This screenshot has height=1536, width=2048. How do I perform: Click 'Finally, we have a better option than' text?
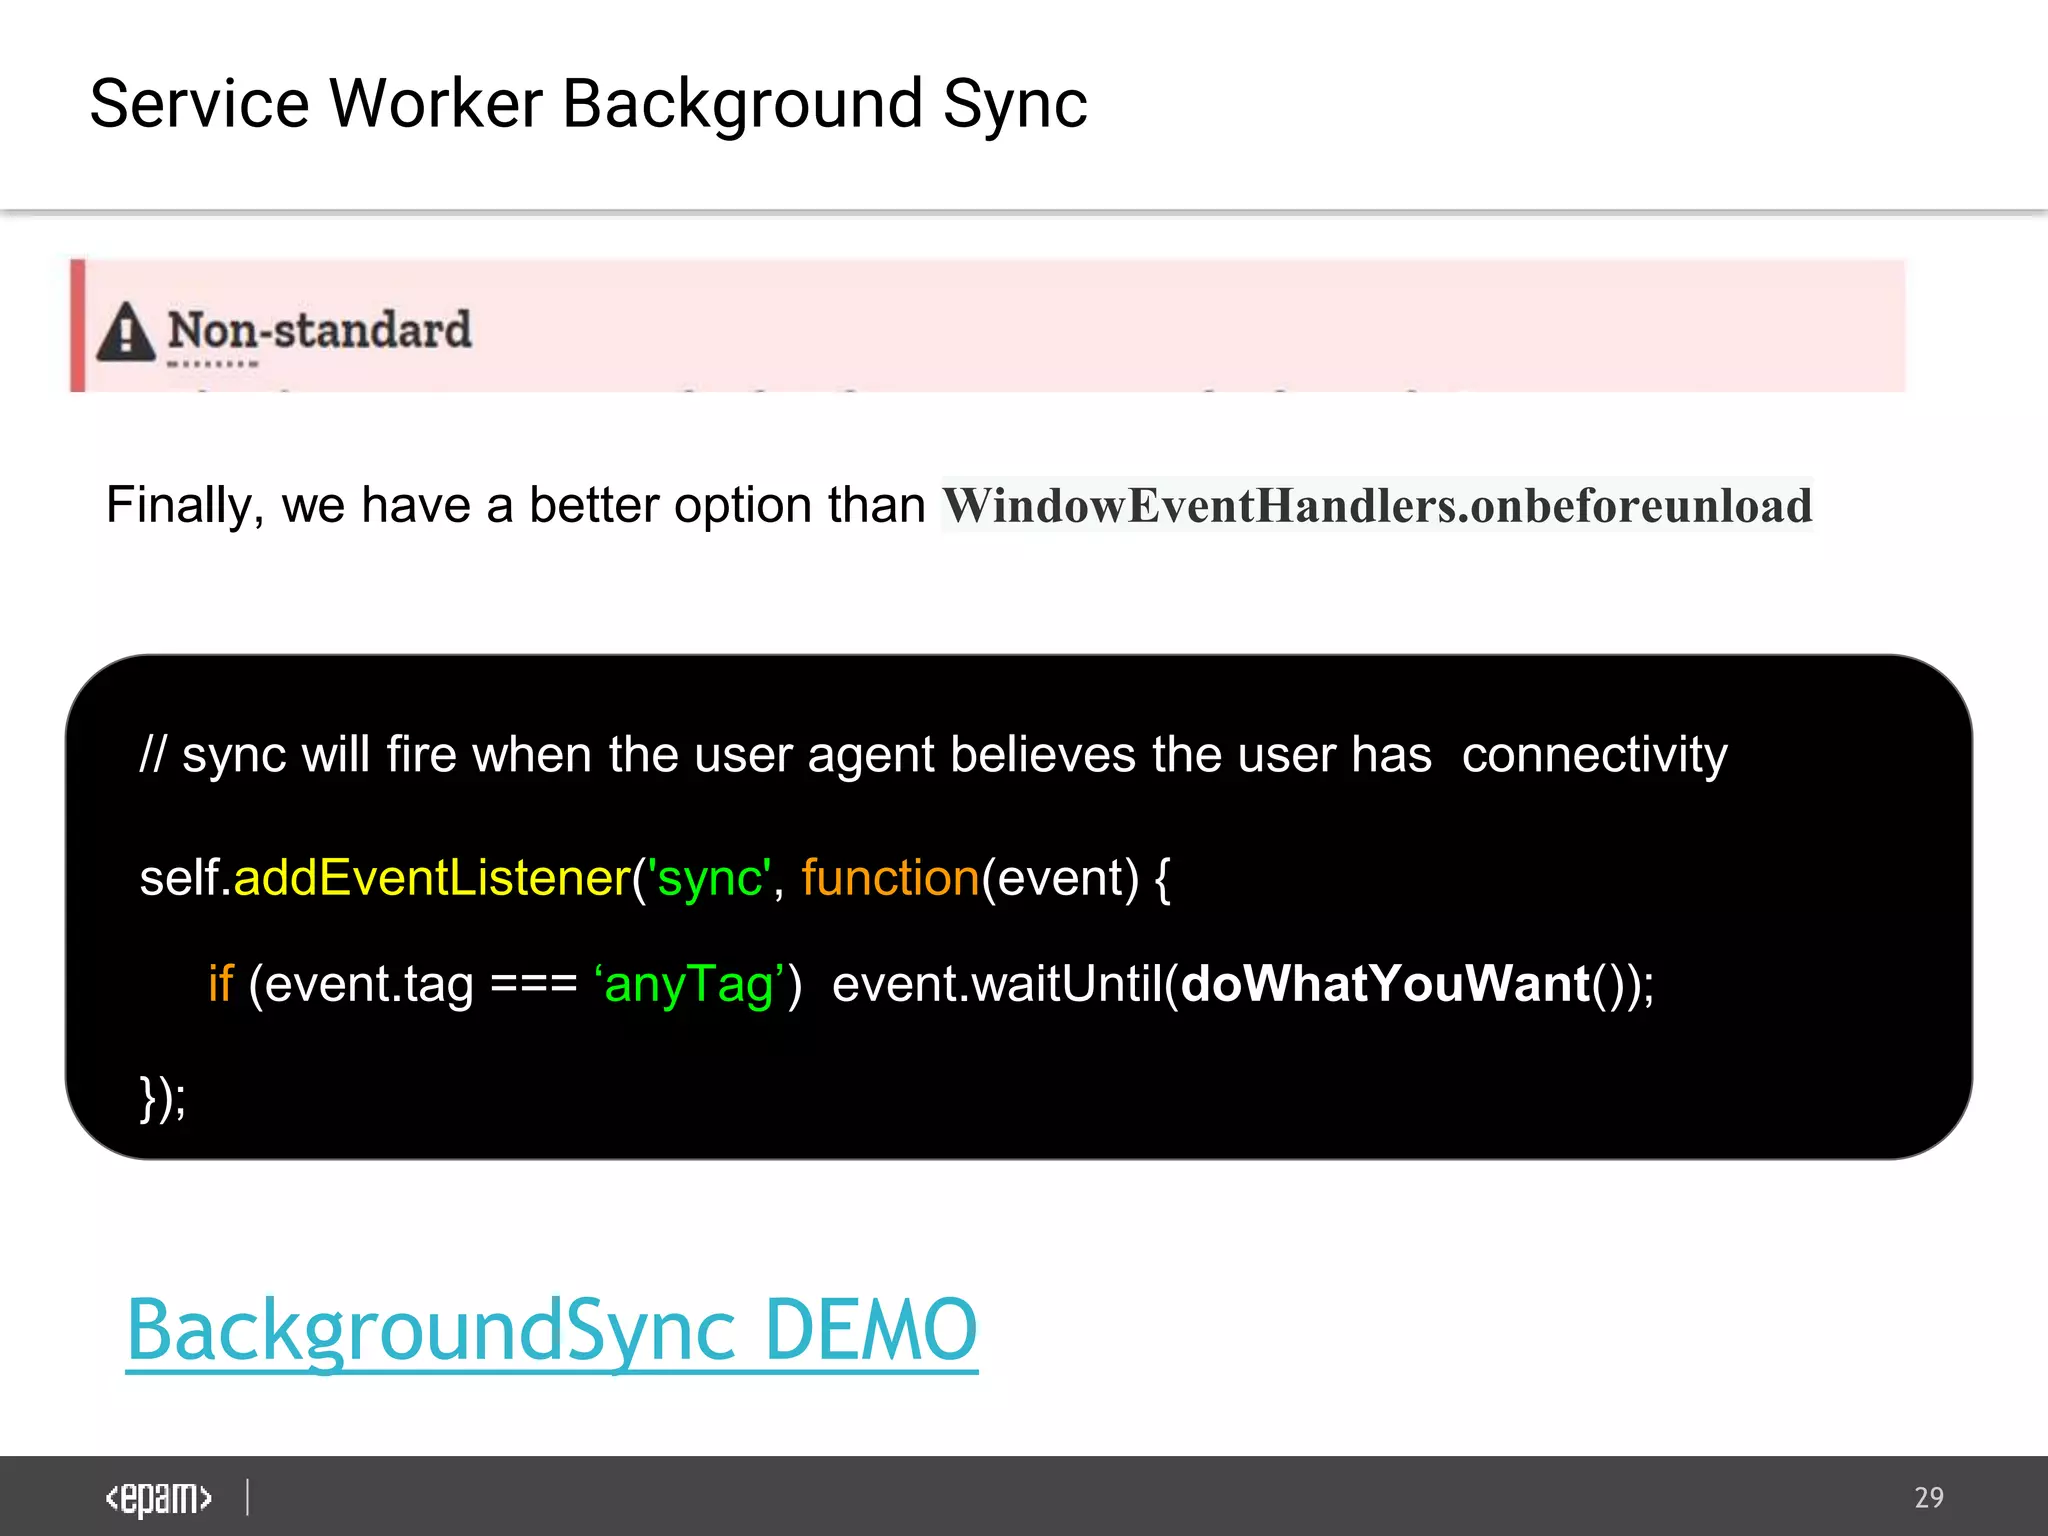pyautogui.click(x=516, y=505)
